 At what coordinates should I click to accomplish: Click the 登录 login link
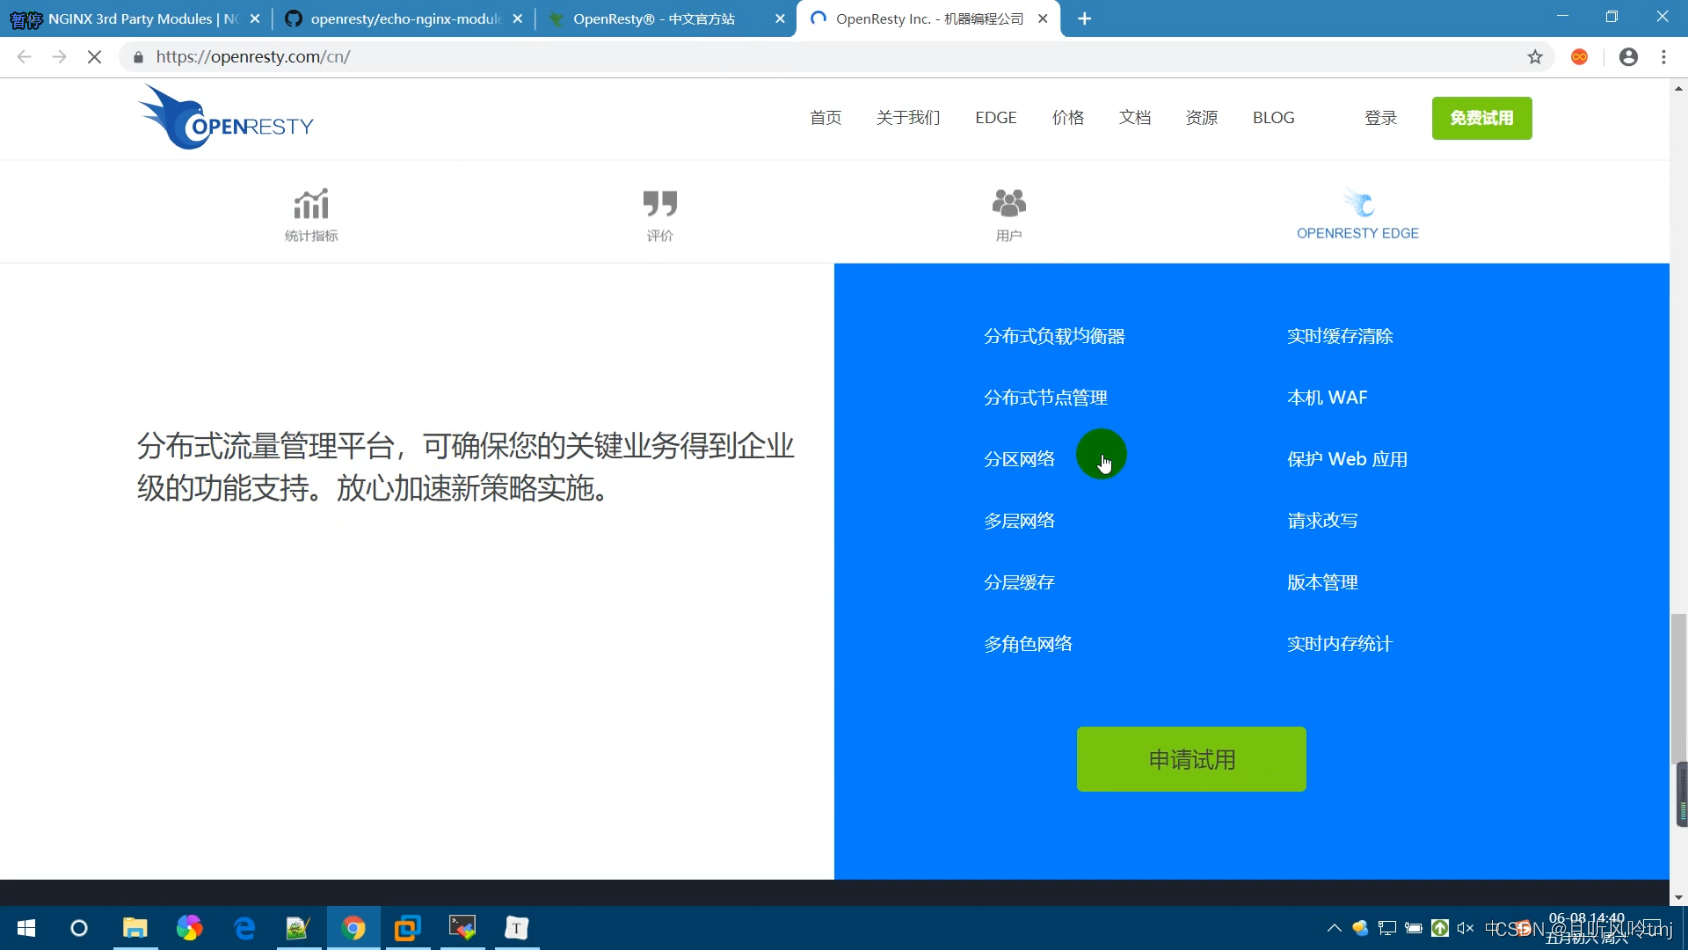pyautogui.click(x=1381, y=117)
